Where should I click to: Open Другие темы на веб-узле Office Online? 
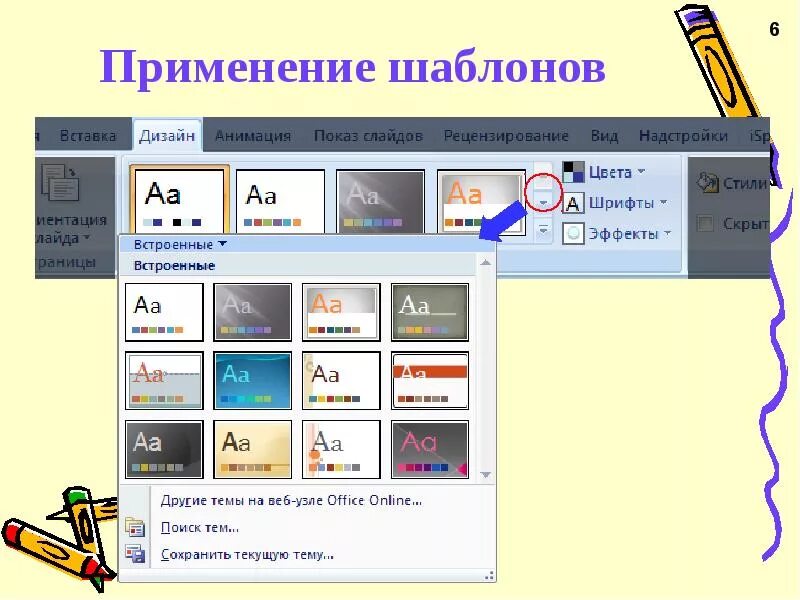pyautogui.click(x=291, y=501)
